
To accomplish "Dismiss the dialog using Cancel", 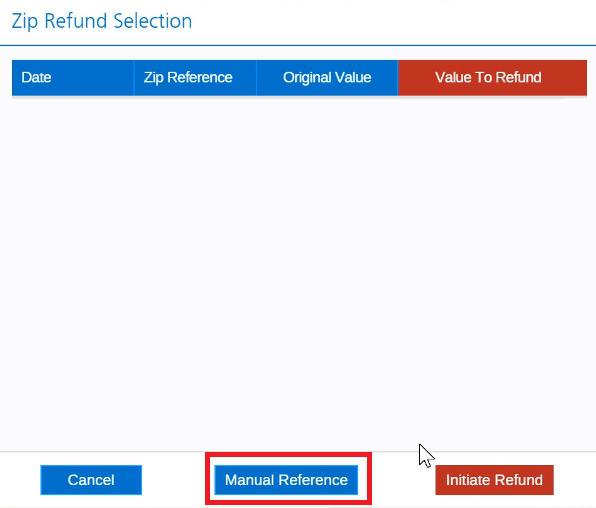I will (x=91, y=480).
